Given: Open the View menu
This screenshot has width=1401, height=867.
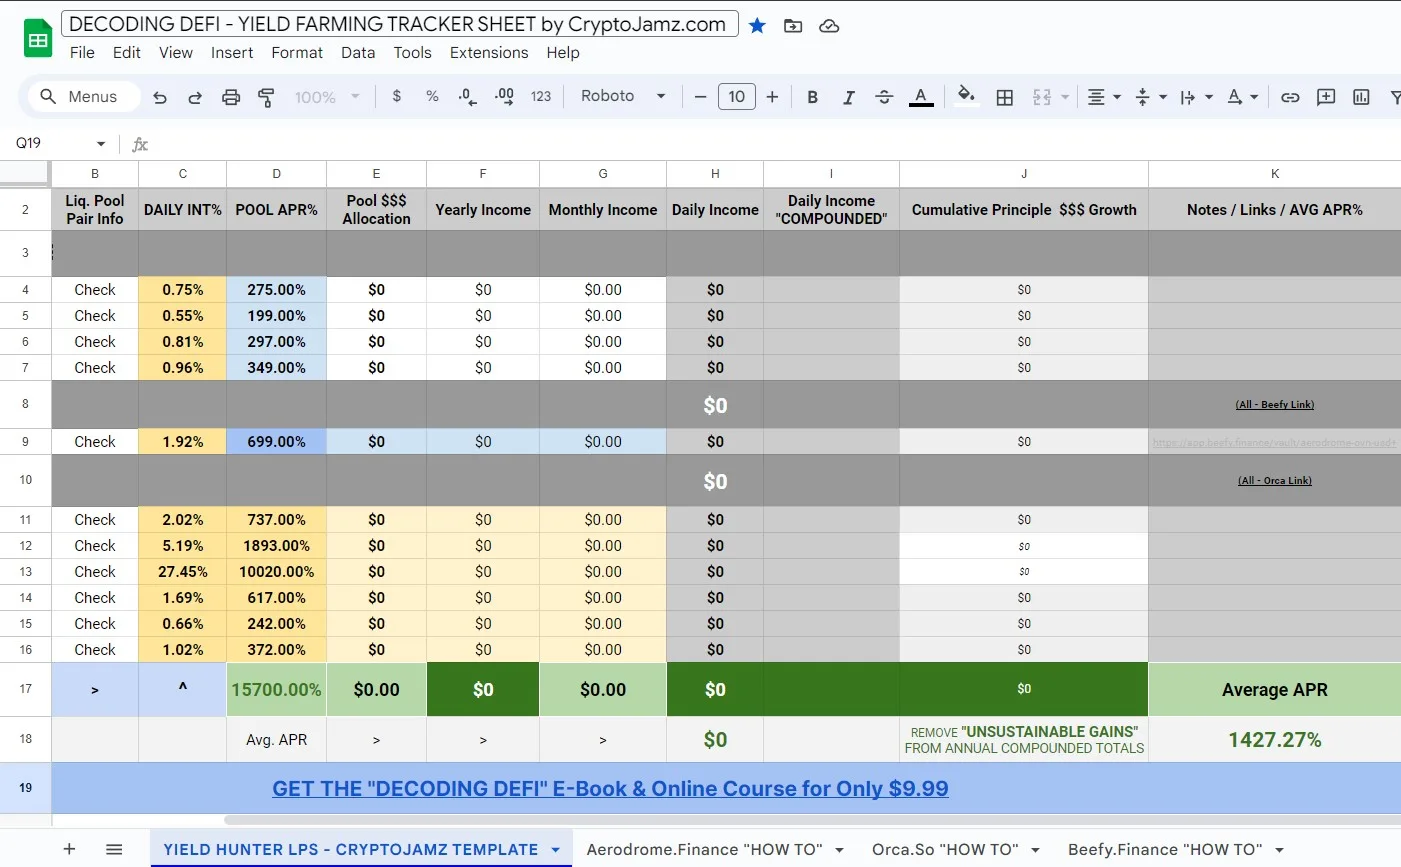Looking at the screenshot, I should point(176,53).
